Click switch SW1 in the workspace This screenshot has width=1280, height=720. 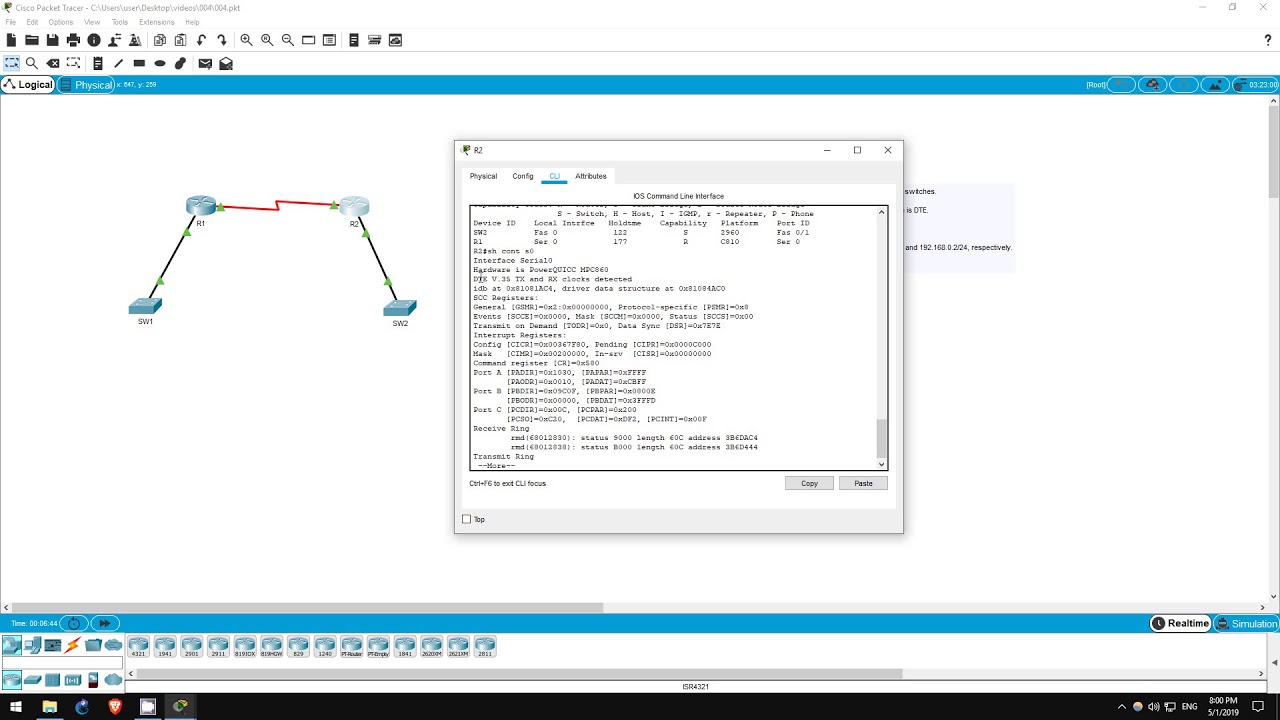[x=145, y=306]
